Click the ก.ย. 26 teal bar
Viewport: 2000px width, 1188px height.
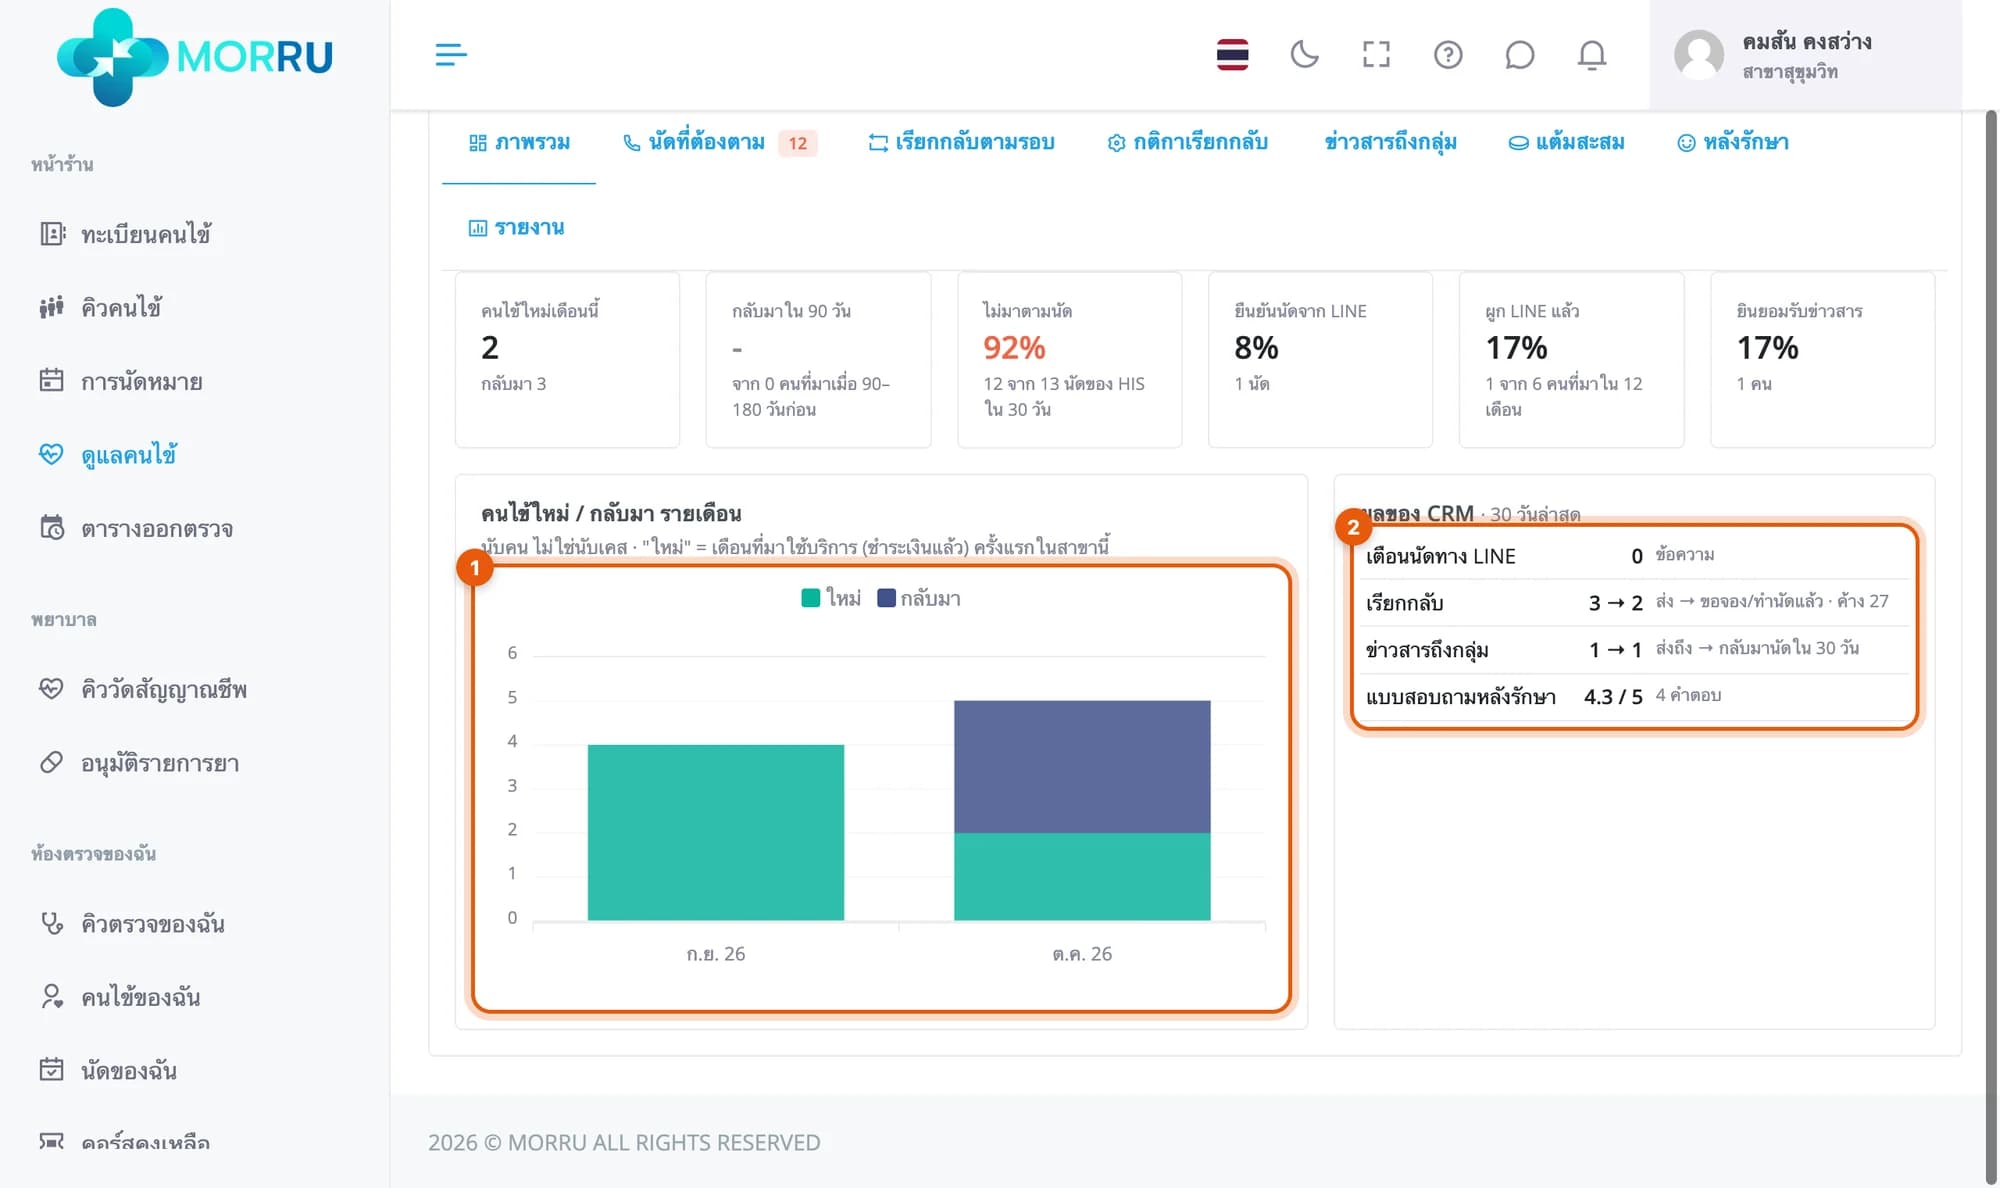click(716, 832)
